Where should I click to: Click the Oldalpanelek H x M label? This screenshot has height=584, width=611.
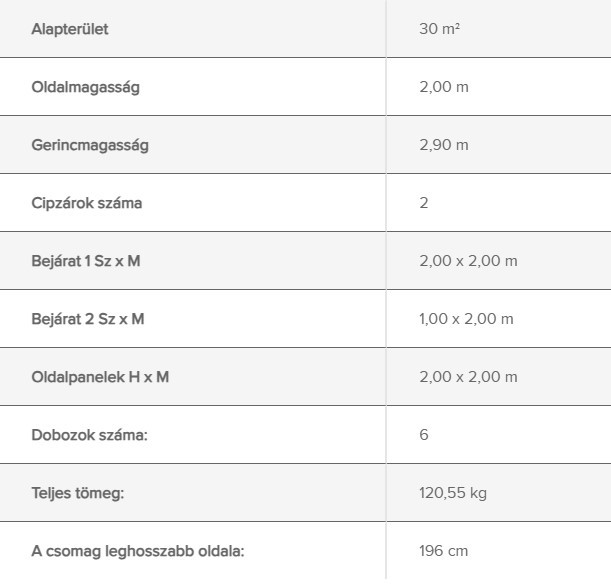100,377
